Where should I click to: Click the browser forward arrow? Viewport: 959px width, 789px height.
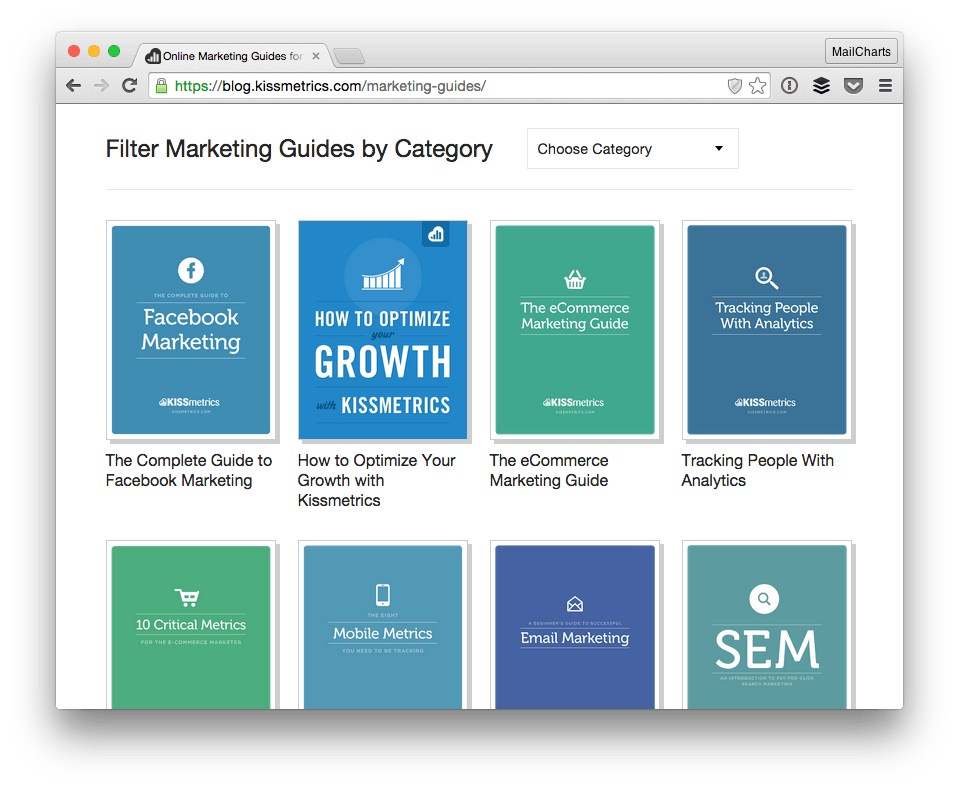pos(102,86)
